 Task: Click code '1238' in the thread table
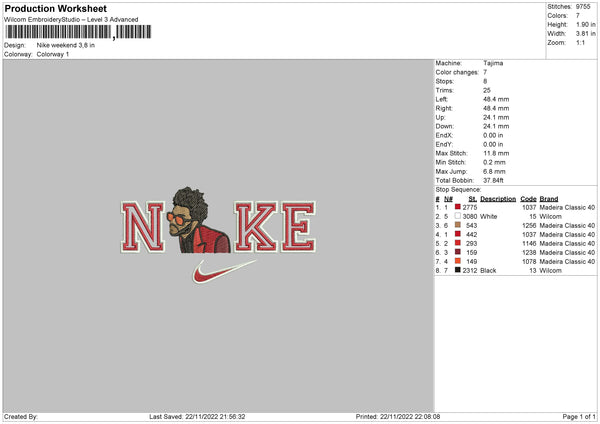pyautogui.click(x=529, y=253)
